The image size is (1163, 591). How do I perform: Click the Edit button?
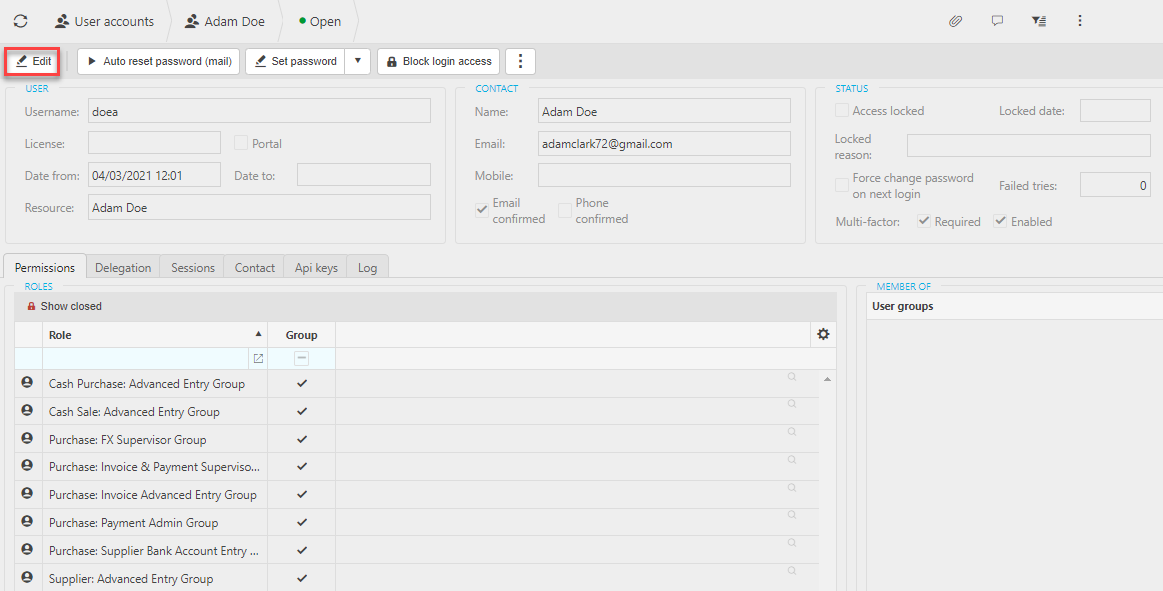pyautogui.click(x=34, y=62)
